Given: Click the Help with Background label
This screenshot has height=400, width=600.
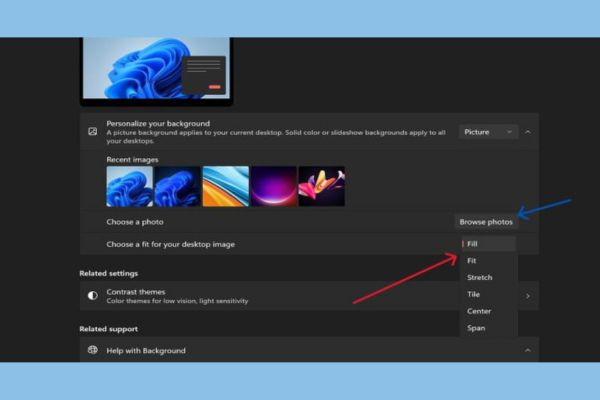Looking at the screenshot, I should click(x=146, y=351).
